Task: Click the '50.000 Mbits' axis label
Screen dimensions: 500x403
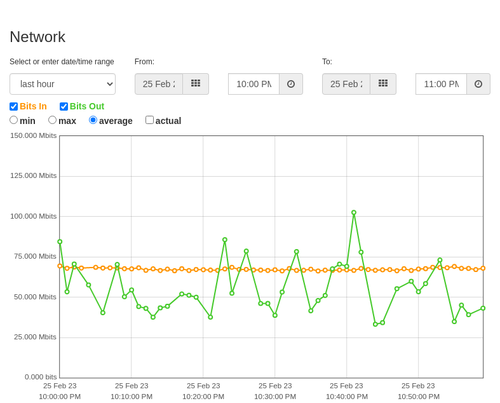Action: coord(35,297)
